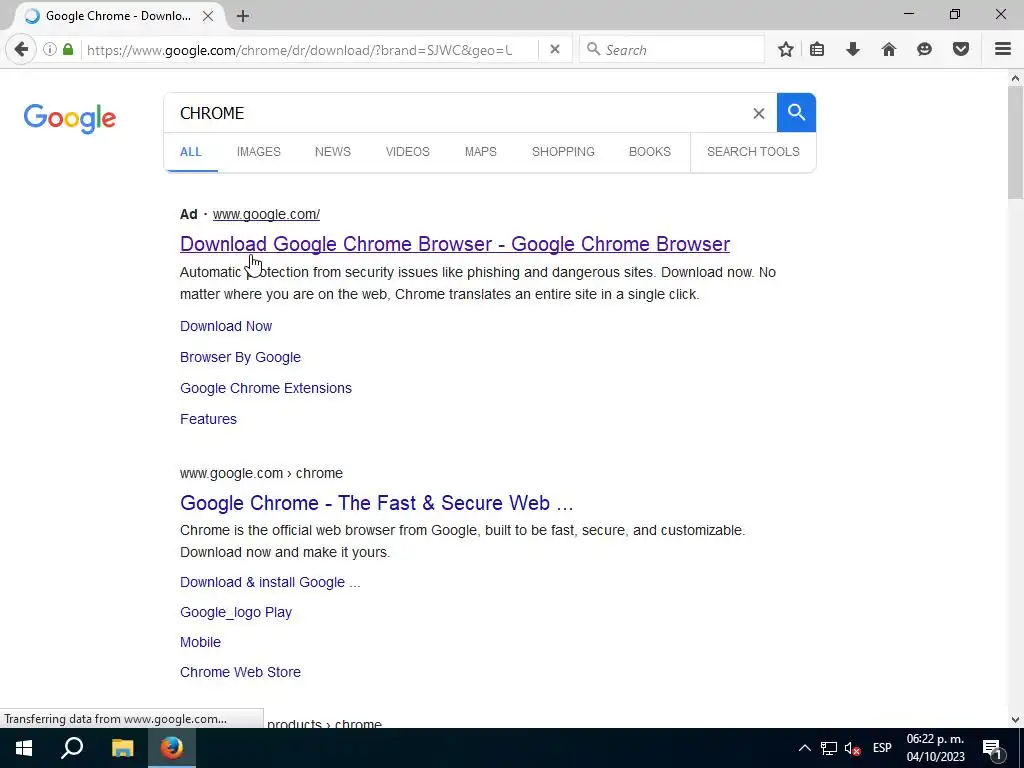Open the site information icon in address bar

coord(50,50)
